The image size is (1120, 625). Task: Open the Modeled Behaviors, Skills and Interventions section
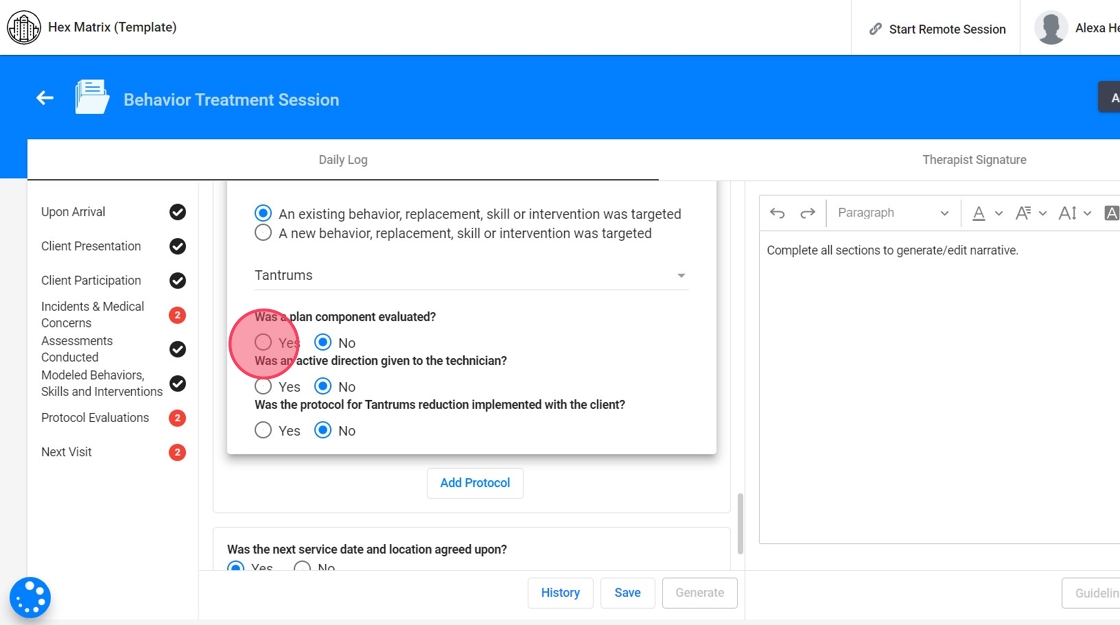point(101,384)
